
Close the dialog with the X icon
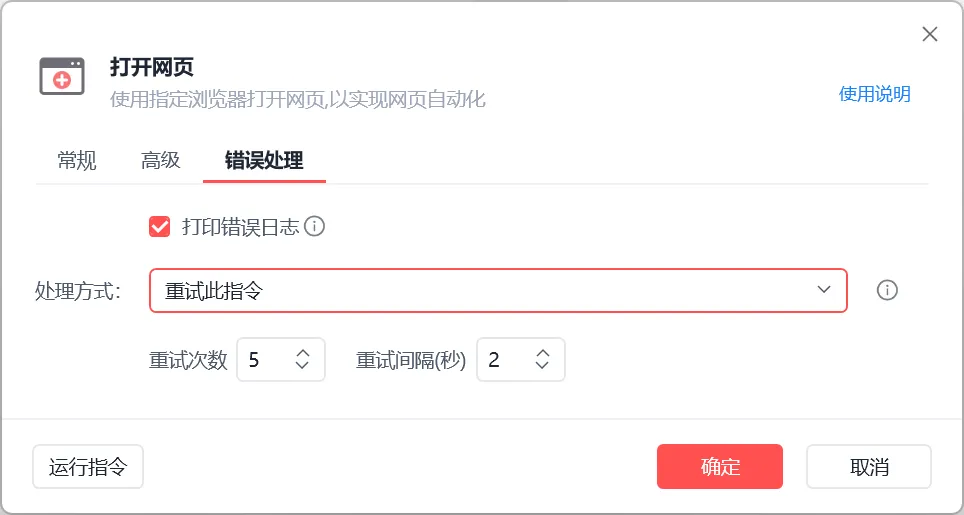[x=930, y=34]
